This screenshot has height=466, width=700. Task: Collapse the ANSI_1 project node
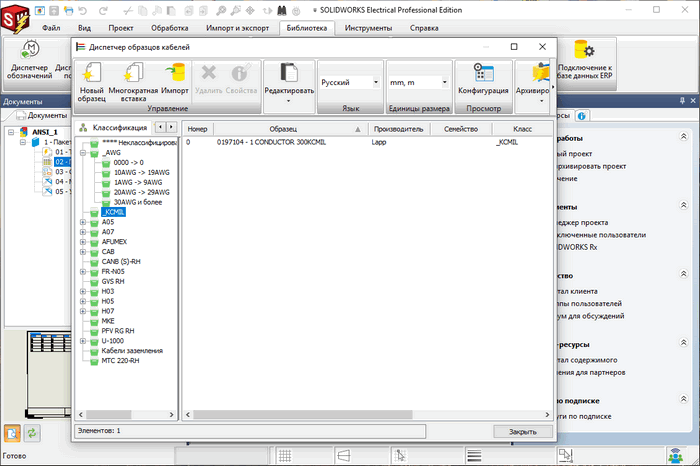(11, 132)
